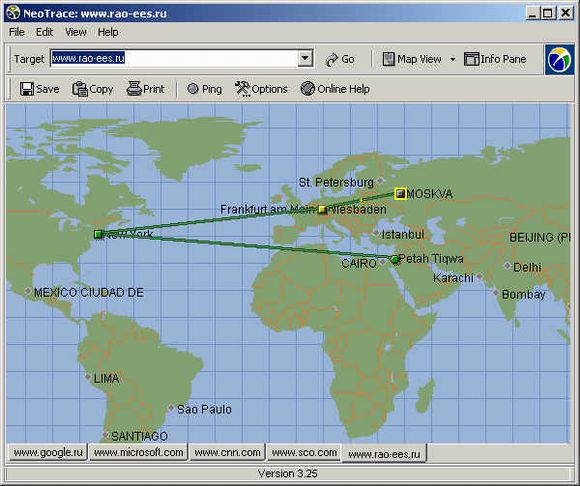
Task: Click the NeoTrace logo icon at right
Action: pos(559,59)
